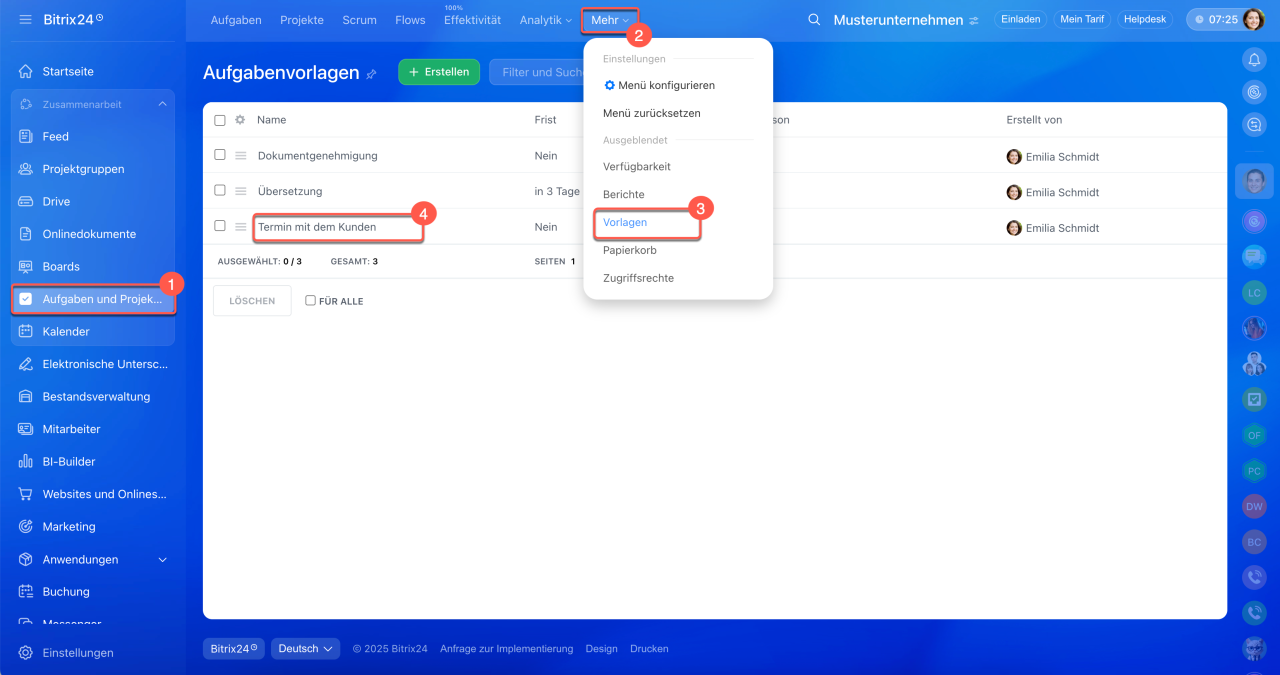Tick the checkbox for Termin mit dem Kunden

(220, 226)
